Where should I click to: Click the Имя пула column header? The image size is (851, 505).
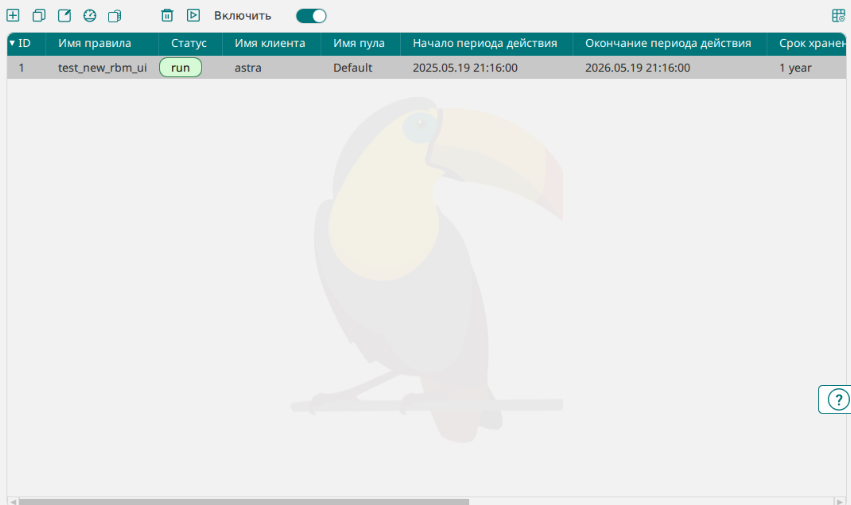tap(359, 44)
